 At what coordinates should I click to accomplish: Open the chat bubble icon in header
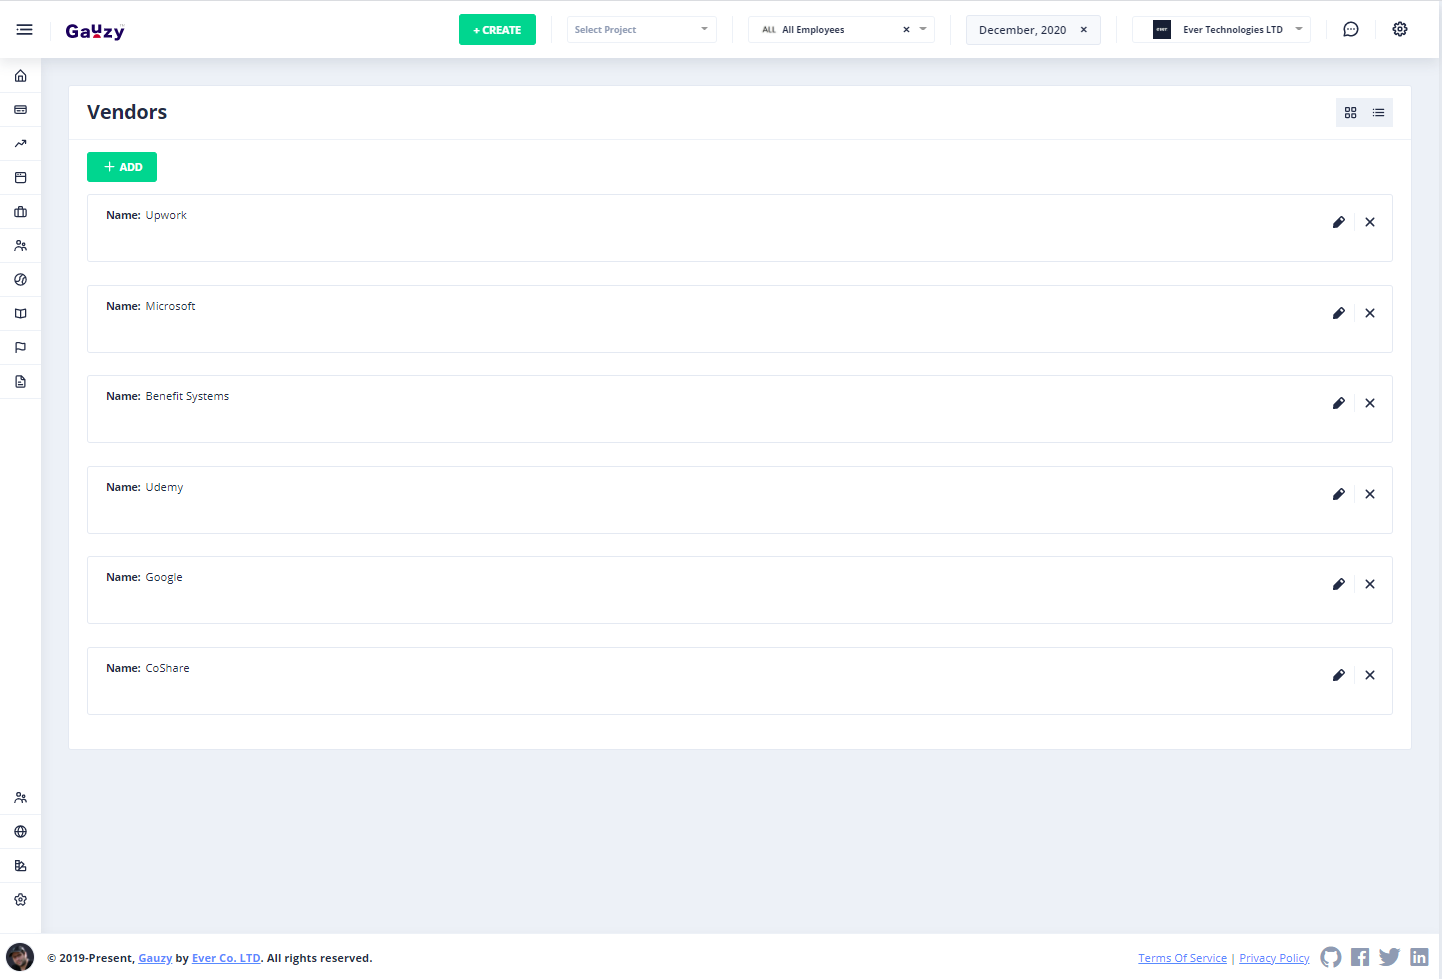[1350, 30]
